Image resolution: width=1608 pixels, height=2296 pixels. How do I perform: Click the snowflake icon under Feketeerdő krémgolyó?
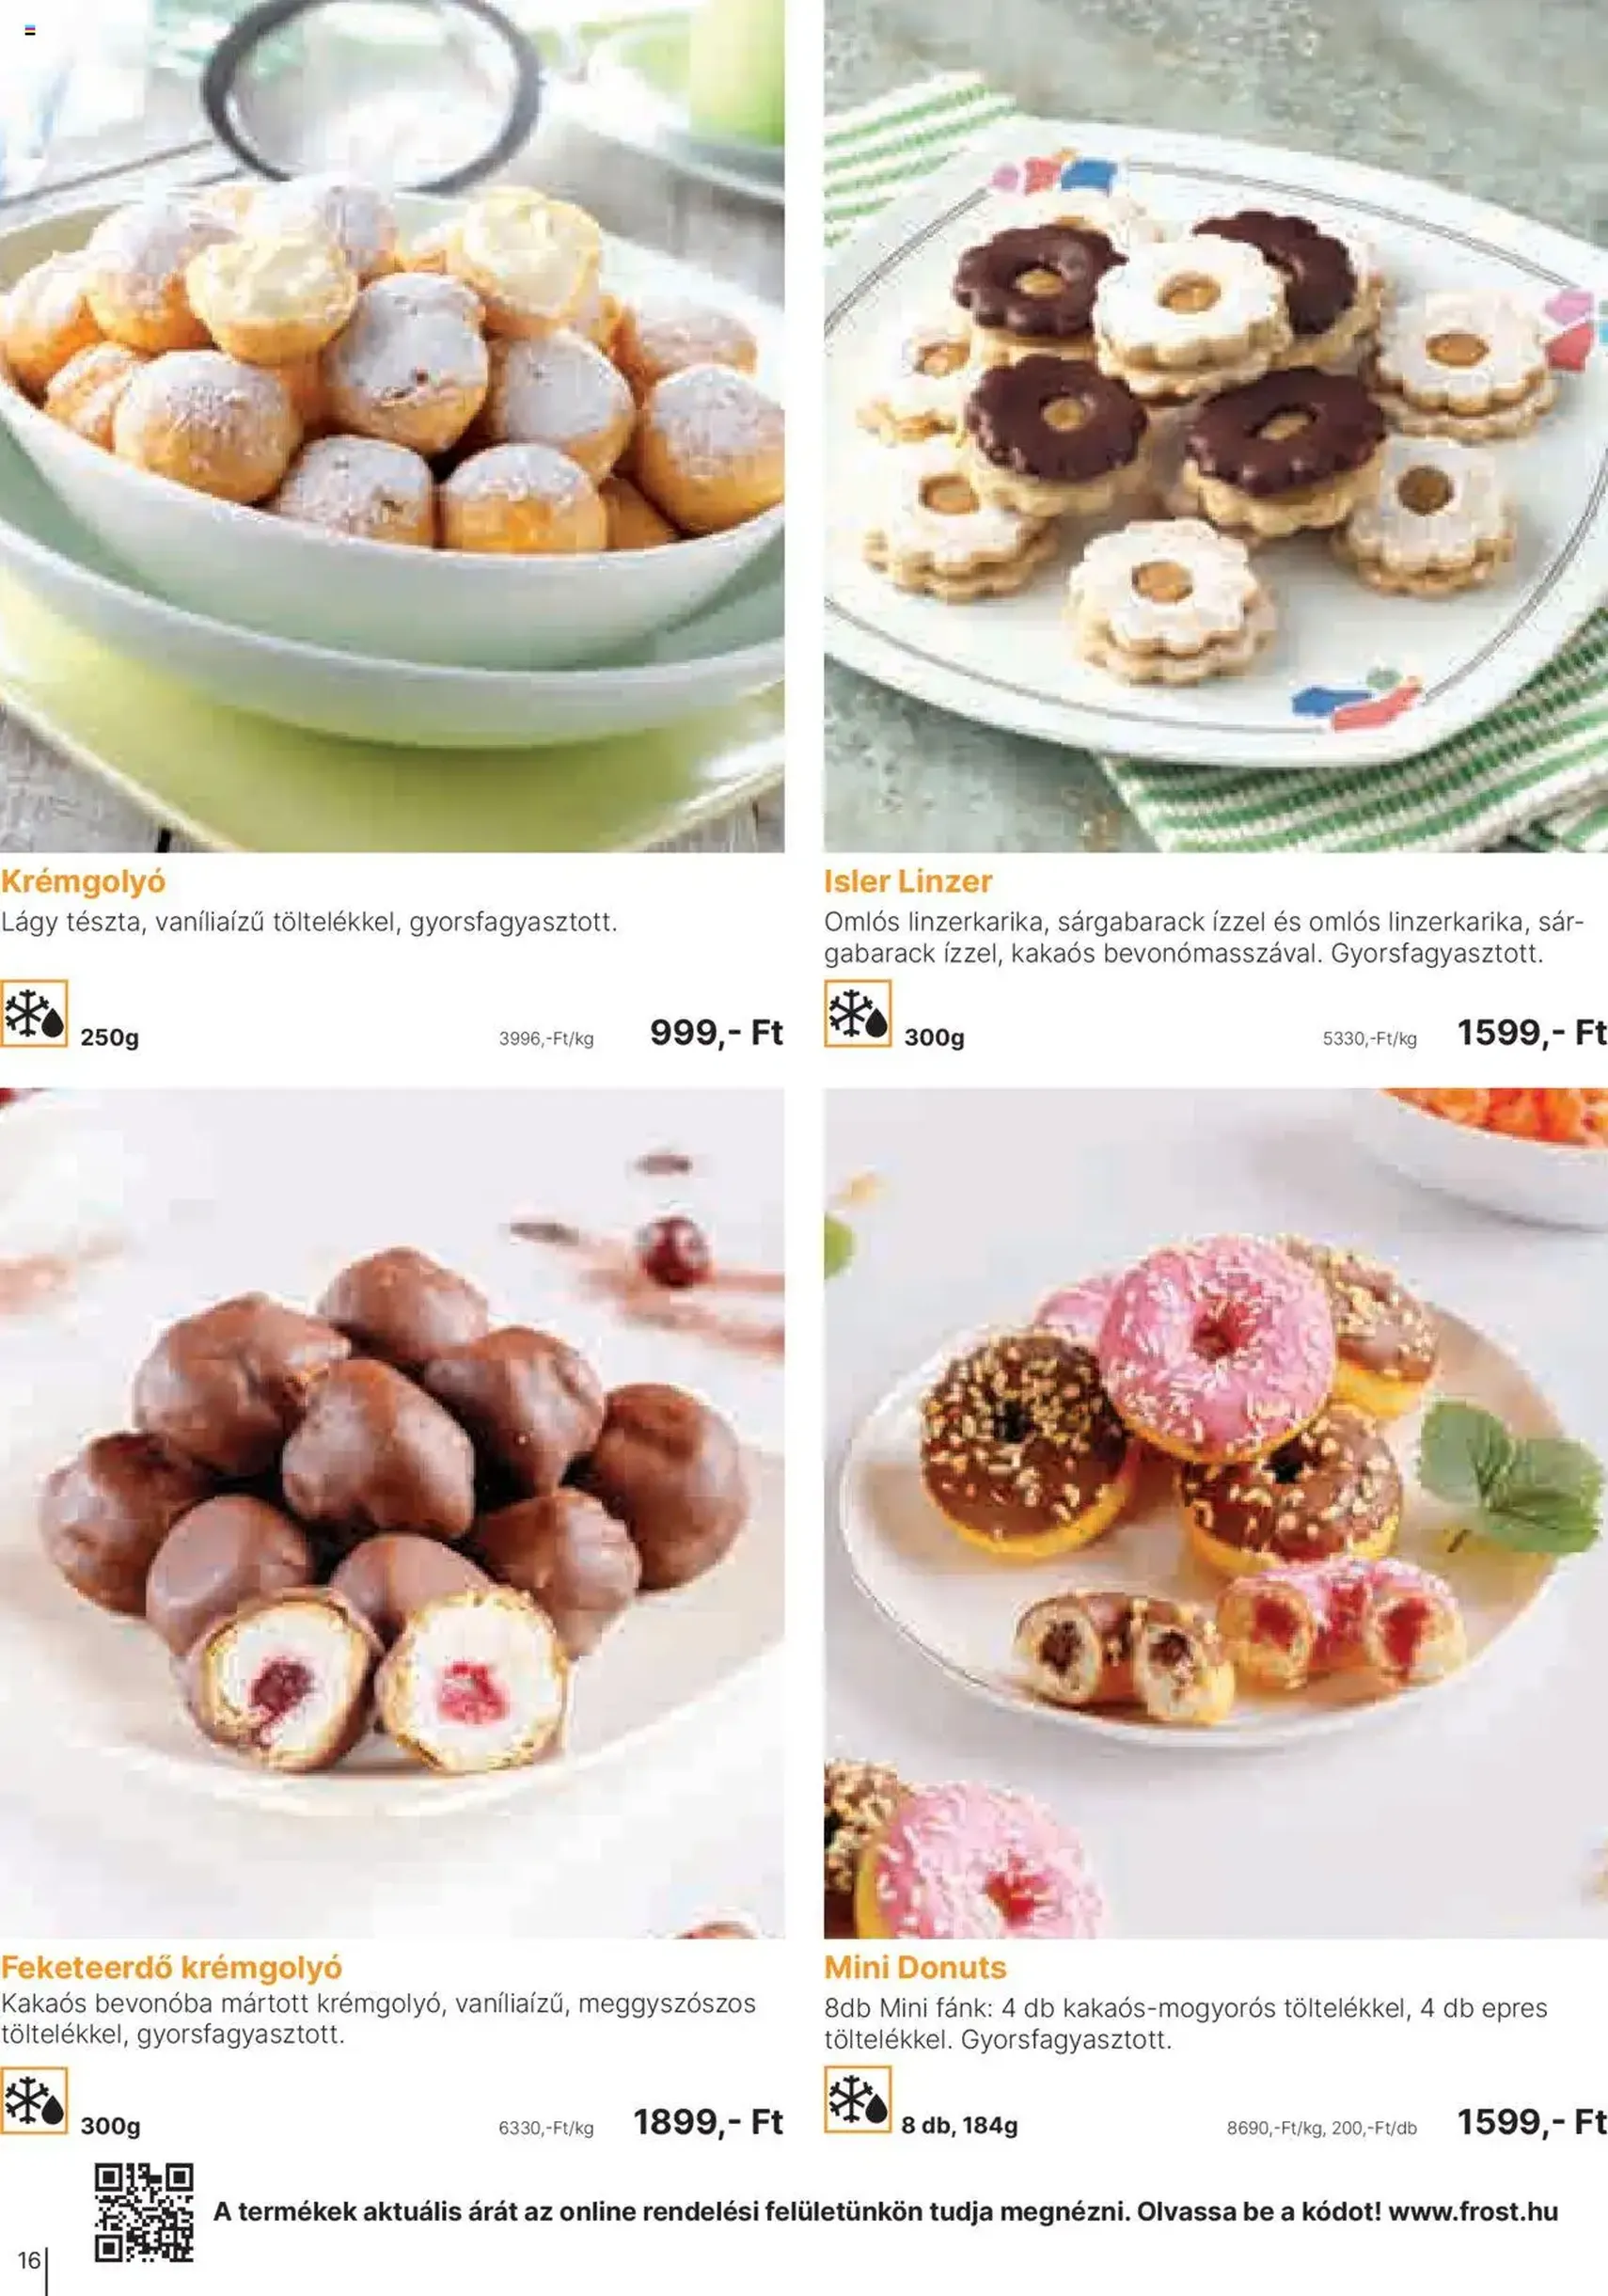pyautogui.click(x=34, y=2100)
